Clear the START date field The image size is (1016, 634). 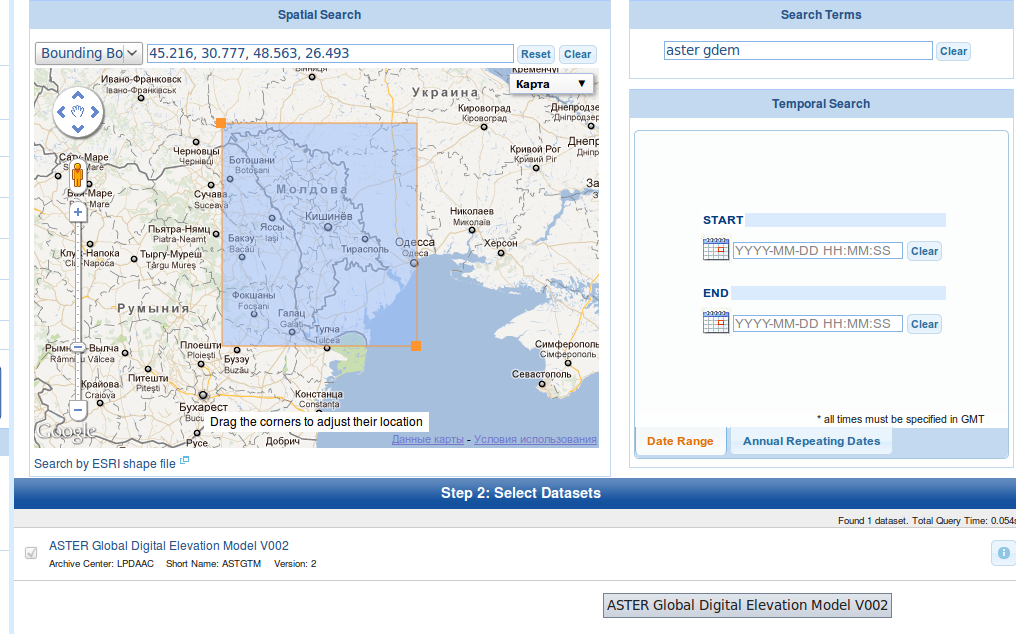click(x=924, y=251)
